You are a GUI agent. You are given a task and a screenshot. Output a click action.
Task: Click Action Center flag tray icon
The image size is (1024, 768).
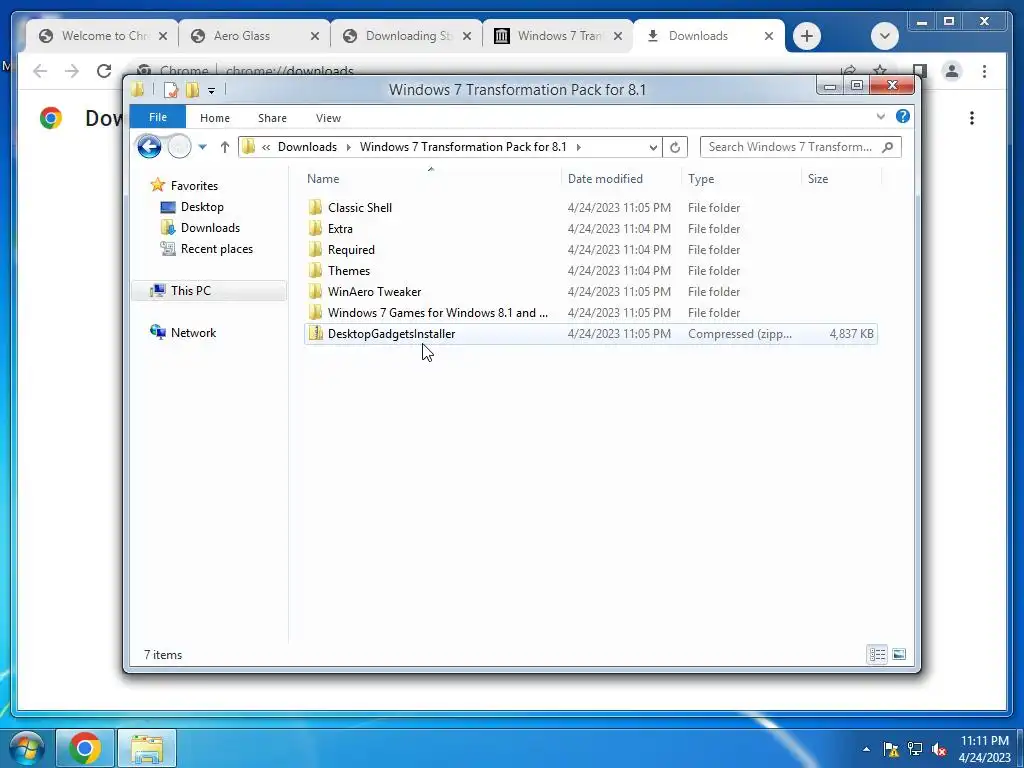[891, 749]
